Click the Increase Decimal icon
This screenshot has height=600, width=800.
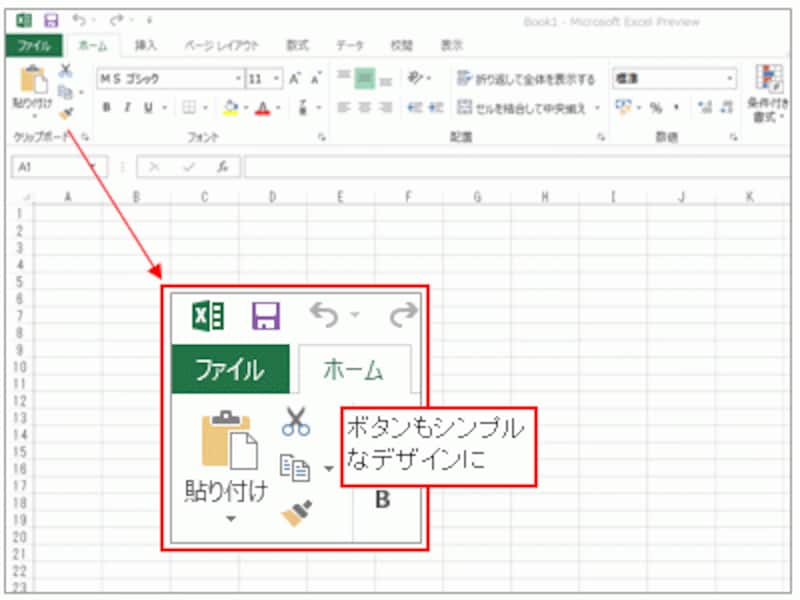[705, 108]
